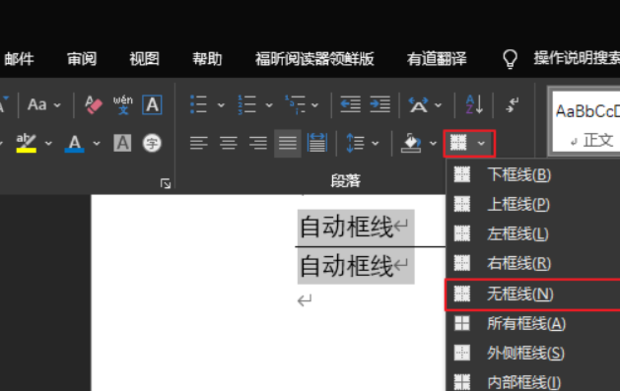Switch to the 审阅 tab
620x391 pixels.
[x=82, y=59]
